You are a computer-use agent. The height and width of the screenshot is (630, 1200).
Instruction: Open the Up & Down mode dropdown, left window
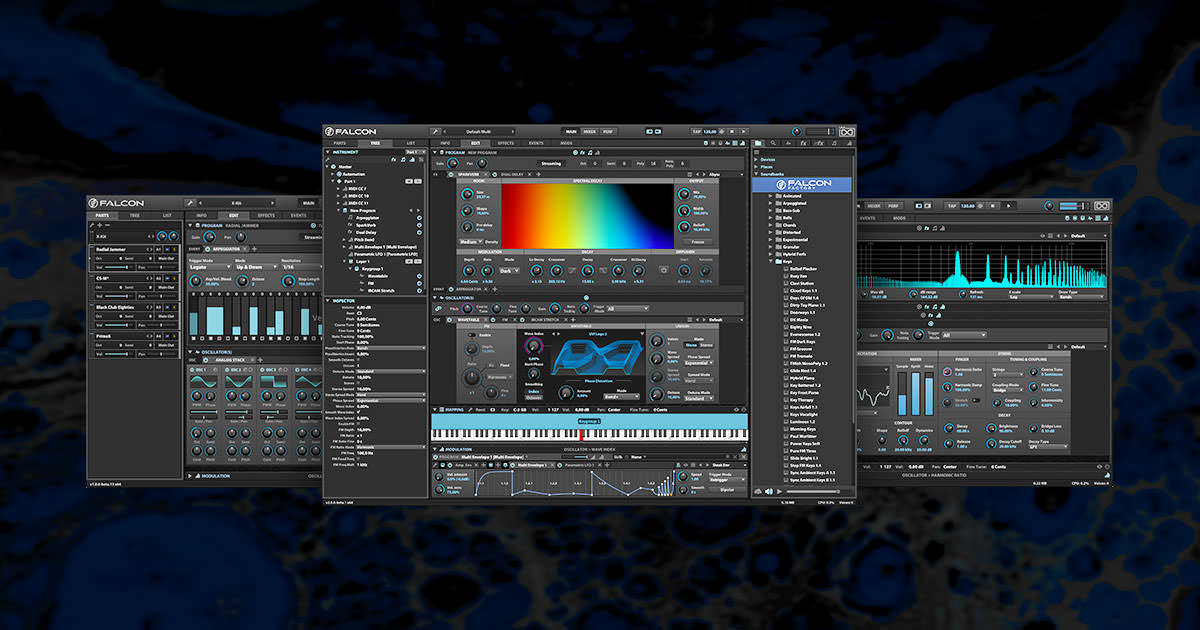[x=255, y=267]
